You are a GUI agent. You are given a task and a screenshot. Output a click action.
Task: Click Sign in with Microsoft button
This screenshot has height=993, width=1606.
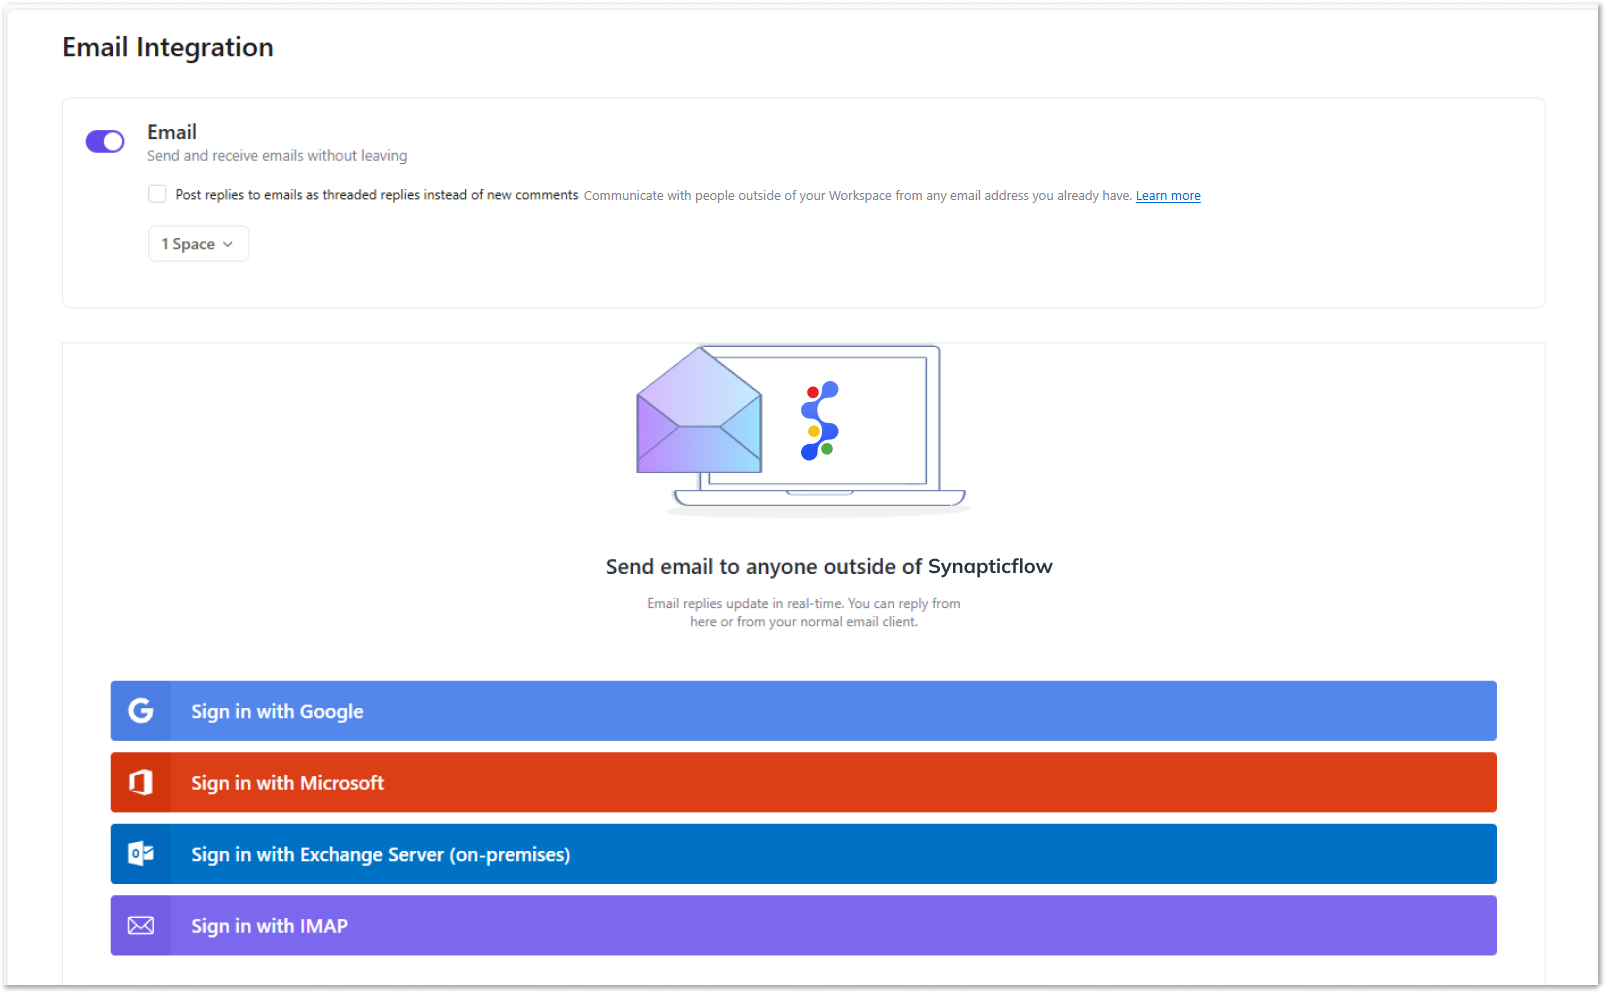(x=803, y=782)
